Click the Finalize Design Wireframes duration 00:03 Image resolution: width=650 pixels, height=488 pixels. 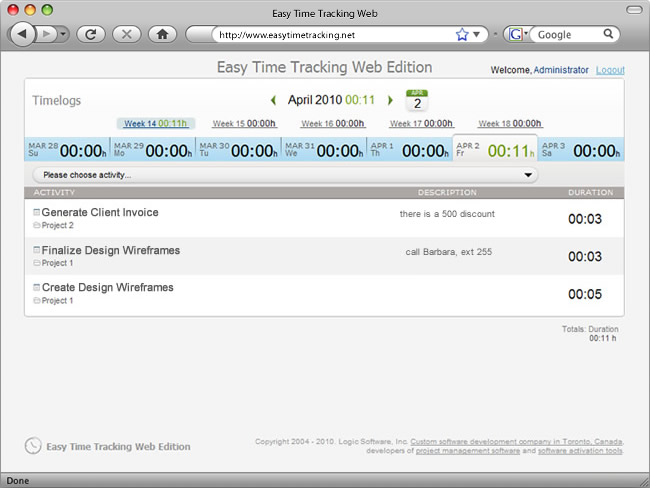(585, 256)
